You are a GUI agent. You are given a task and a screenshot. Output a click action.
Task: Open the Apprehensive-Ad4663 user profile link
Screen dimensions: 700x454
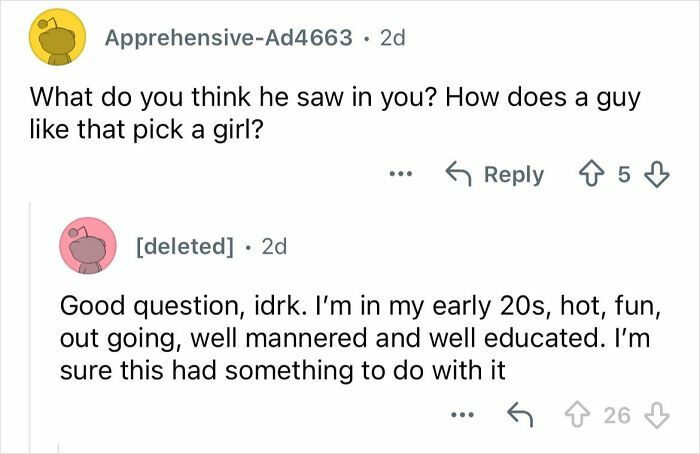point(228,38)
